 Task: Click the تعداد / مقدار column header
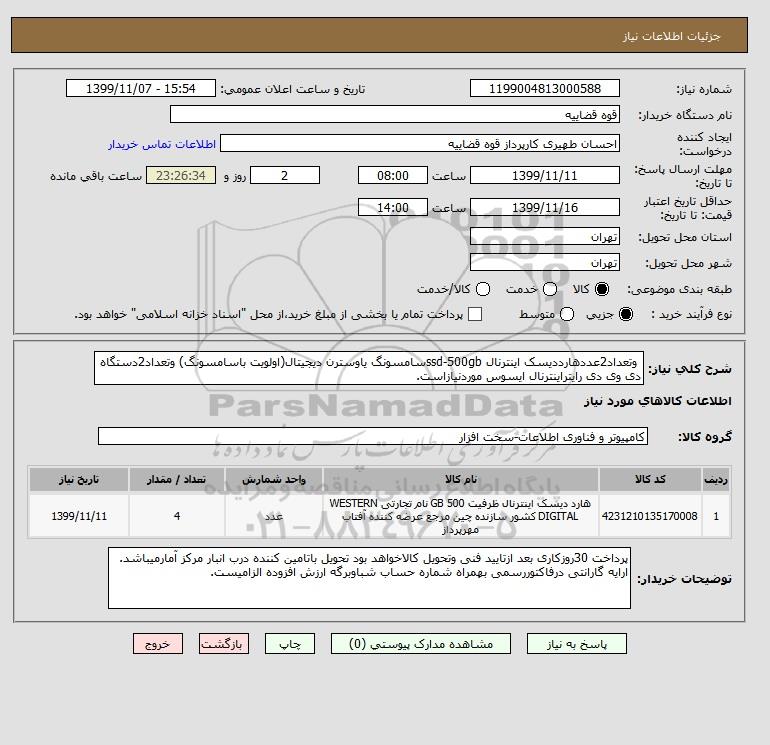point(177,479)
